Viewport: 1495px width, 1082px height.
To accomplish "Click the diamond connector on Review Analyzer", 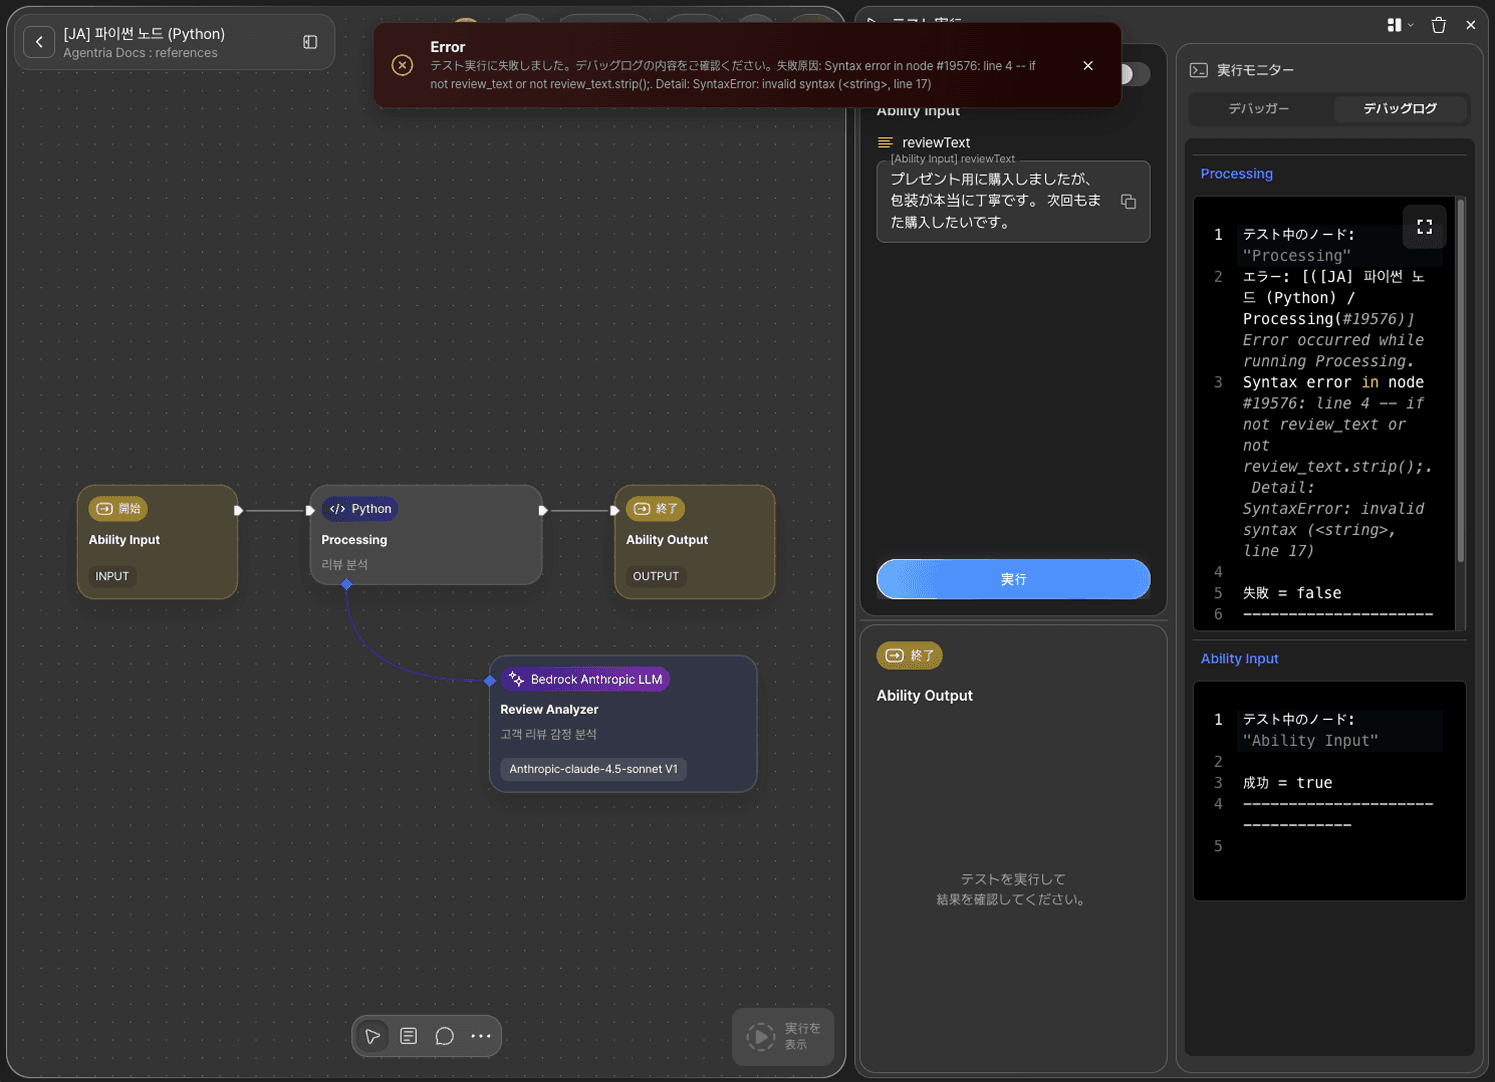I will click(490, 680).
